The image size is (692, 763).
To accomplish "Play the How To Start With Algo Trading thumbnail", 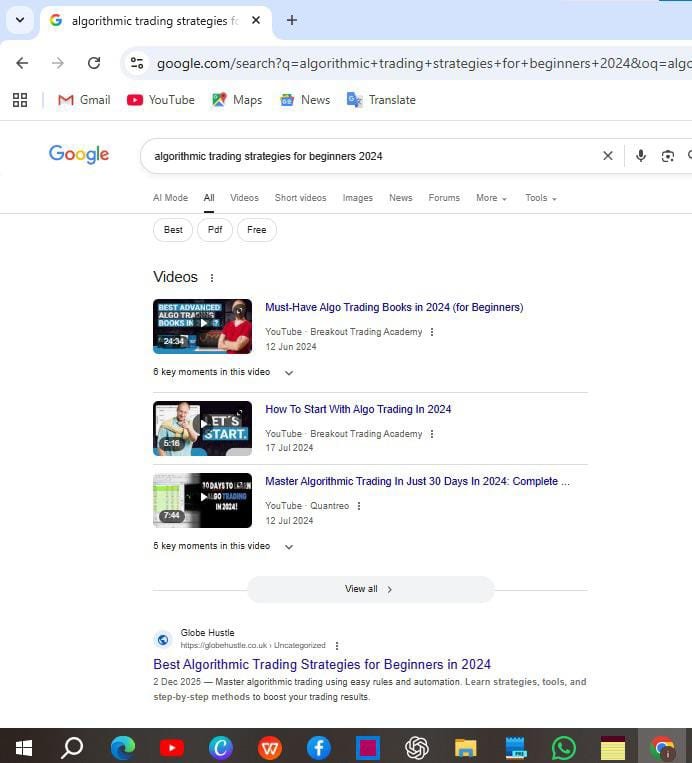I will click(x=202, y=428).
